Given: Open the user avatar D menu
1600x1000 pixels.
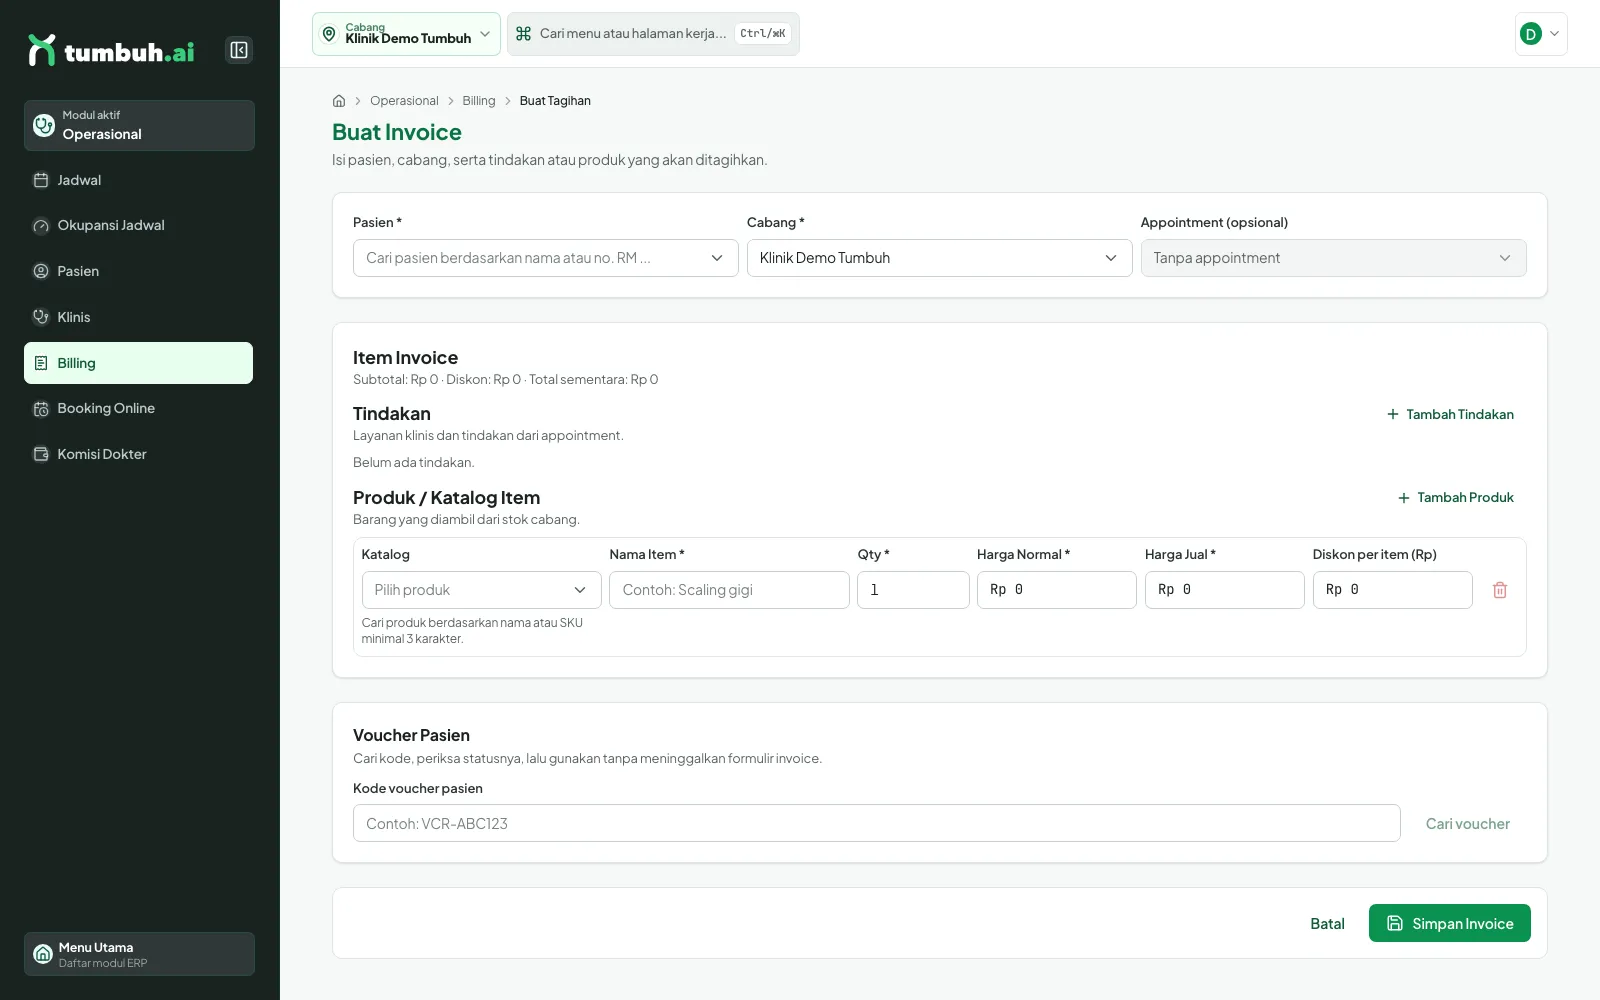Looking at the screenshot, I should click(1541, 34).
